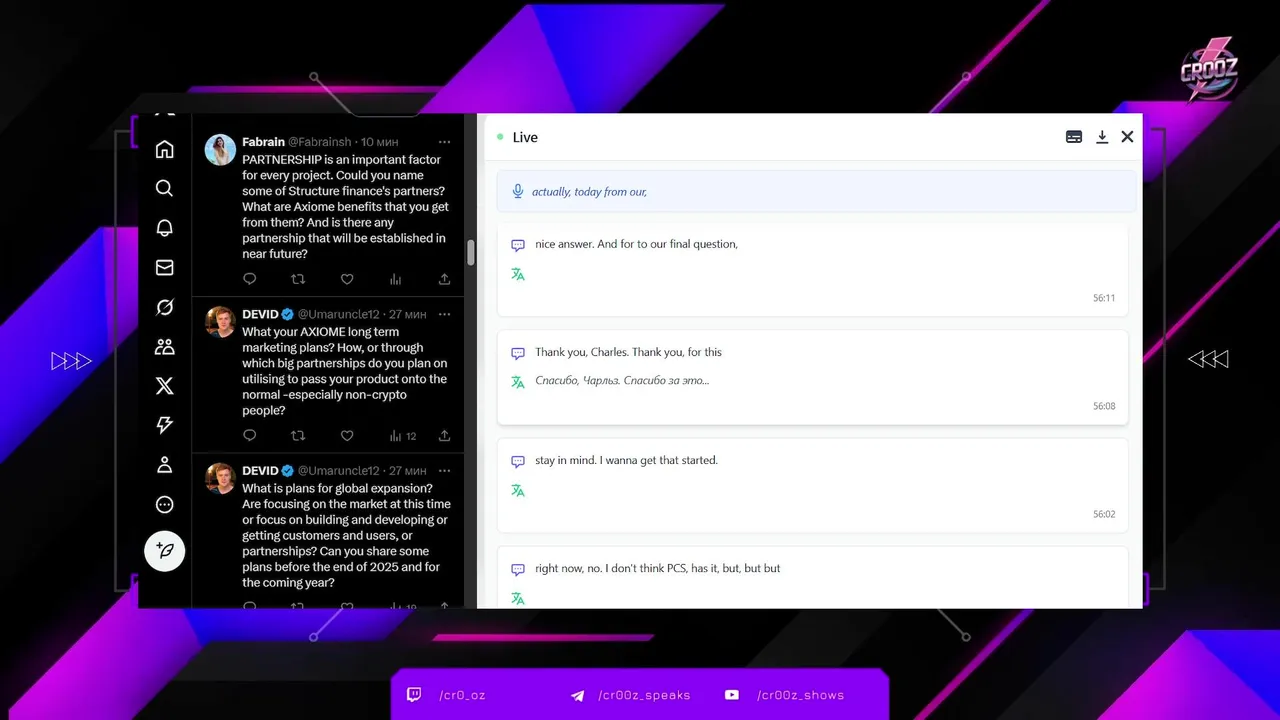Click speech bubble icon on 'nice answer' entry
Image resolution: width=1280 pixels, height=720 pixels.
[x=518, y=245]
